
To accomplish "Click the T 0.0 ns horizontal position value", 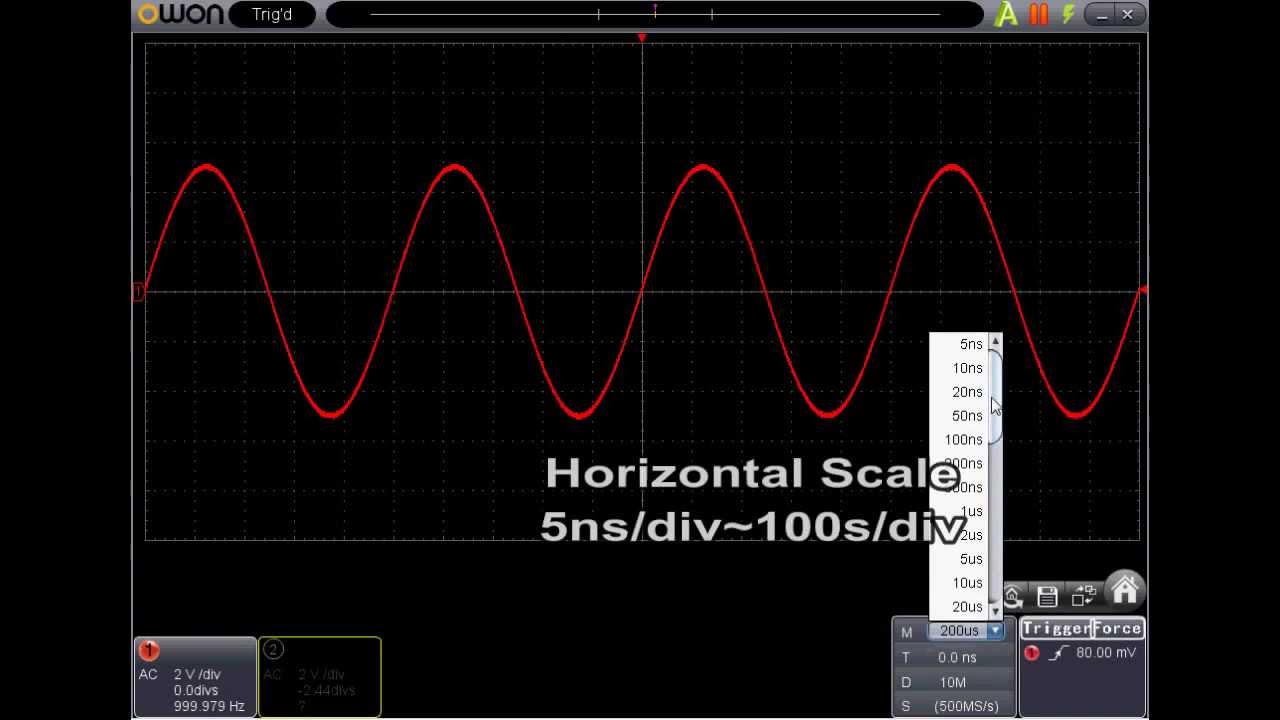I will click(x=957, y=657).
